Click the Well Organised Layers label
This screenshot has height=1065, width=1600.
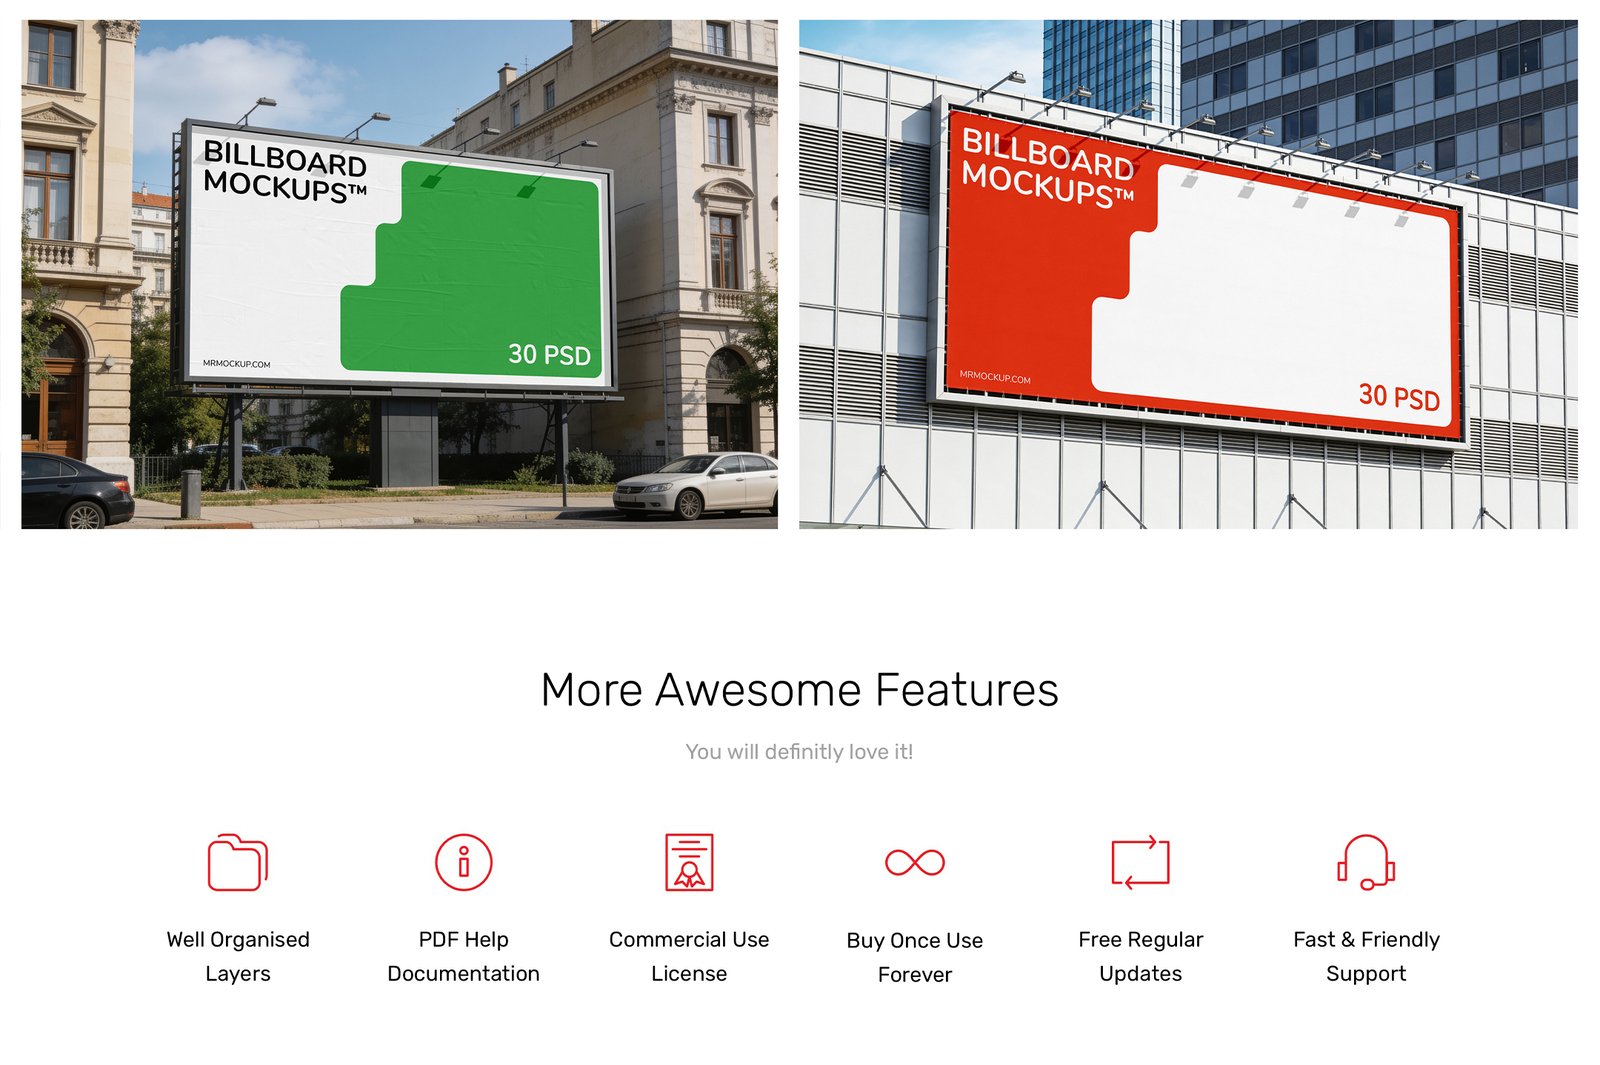pos(238,956)
